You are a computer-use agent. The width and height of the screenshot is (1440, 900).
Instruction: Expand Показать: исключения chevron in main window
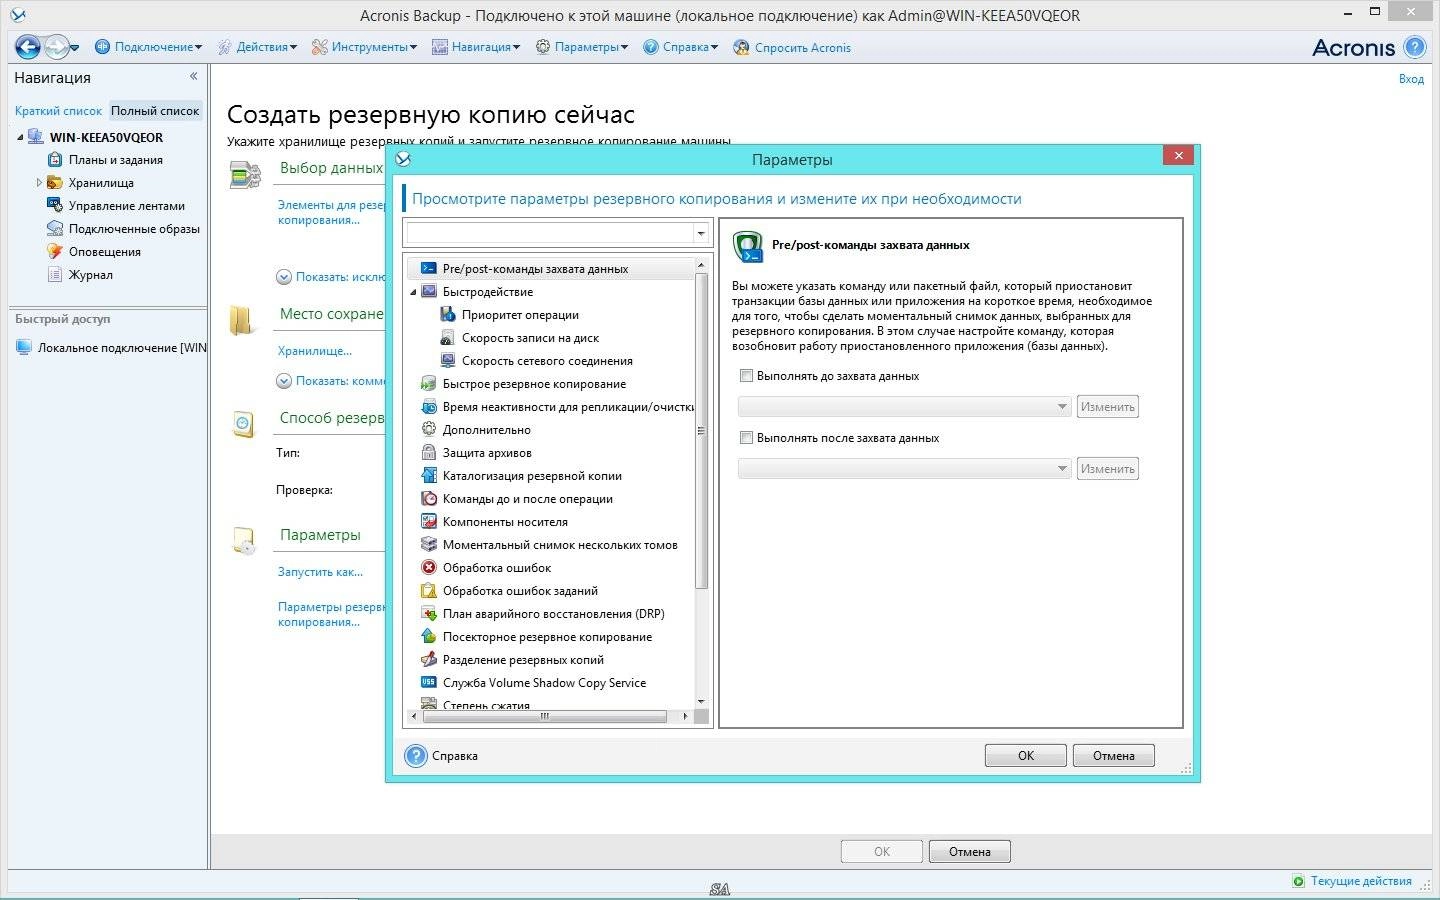pos(284,277)
